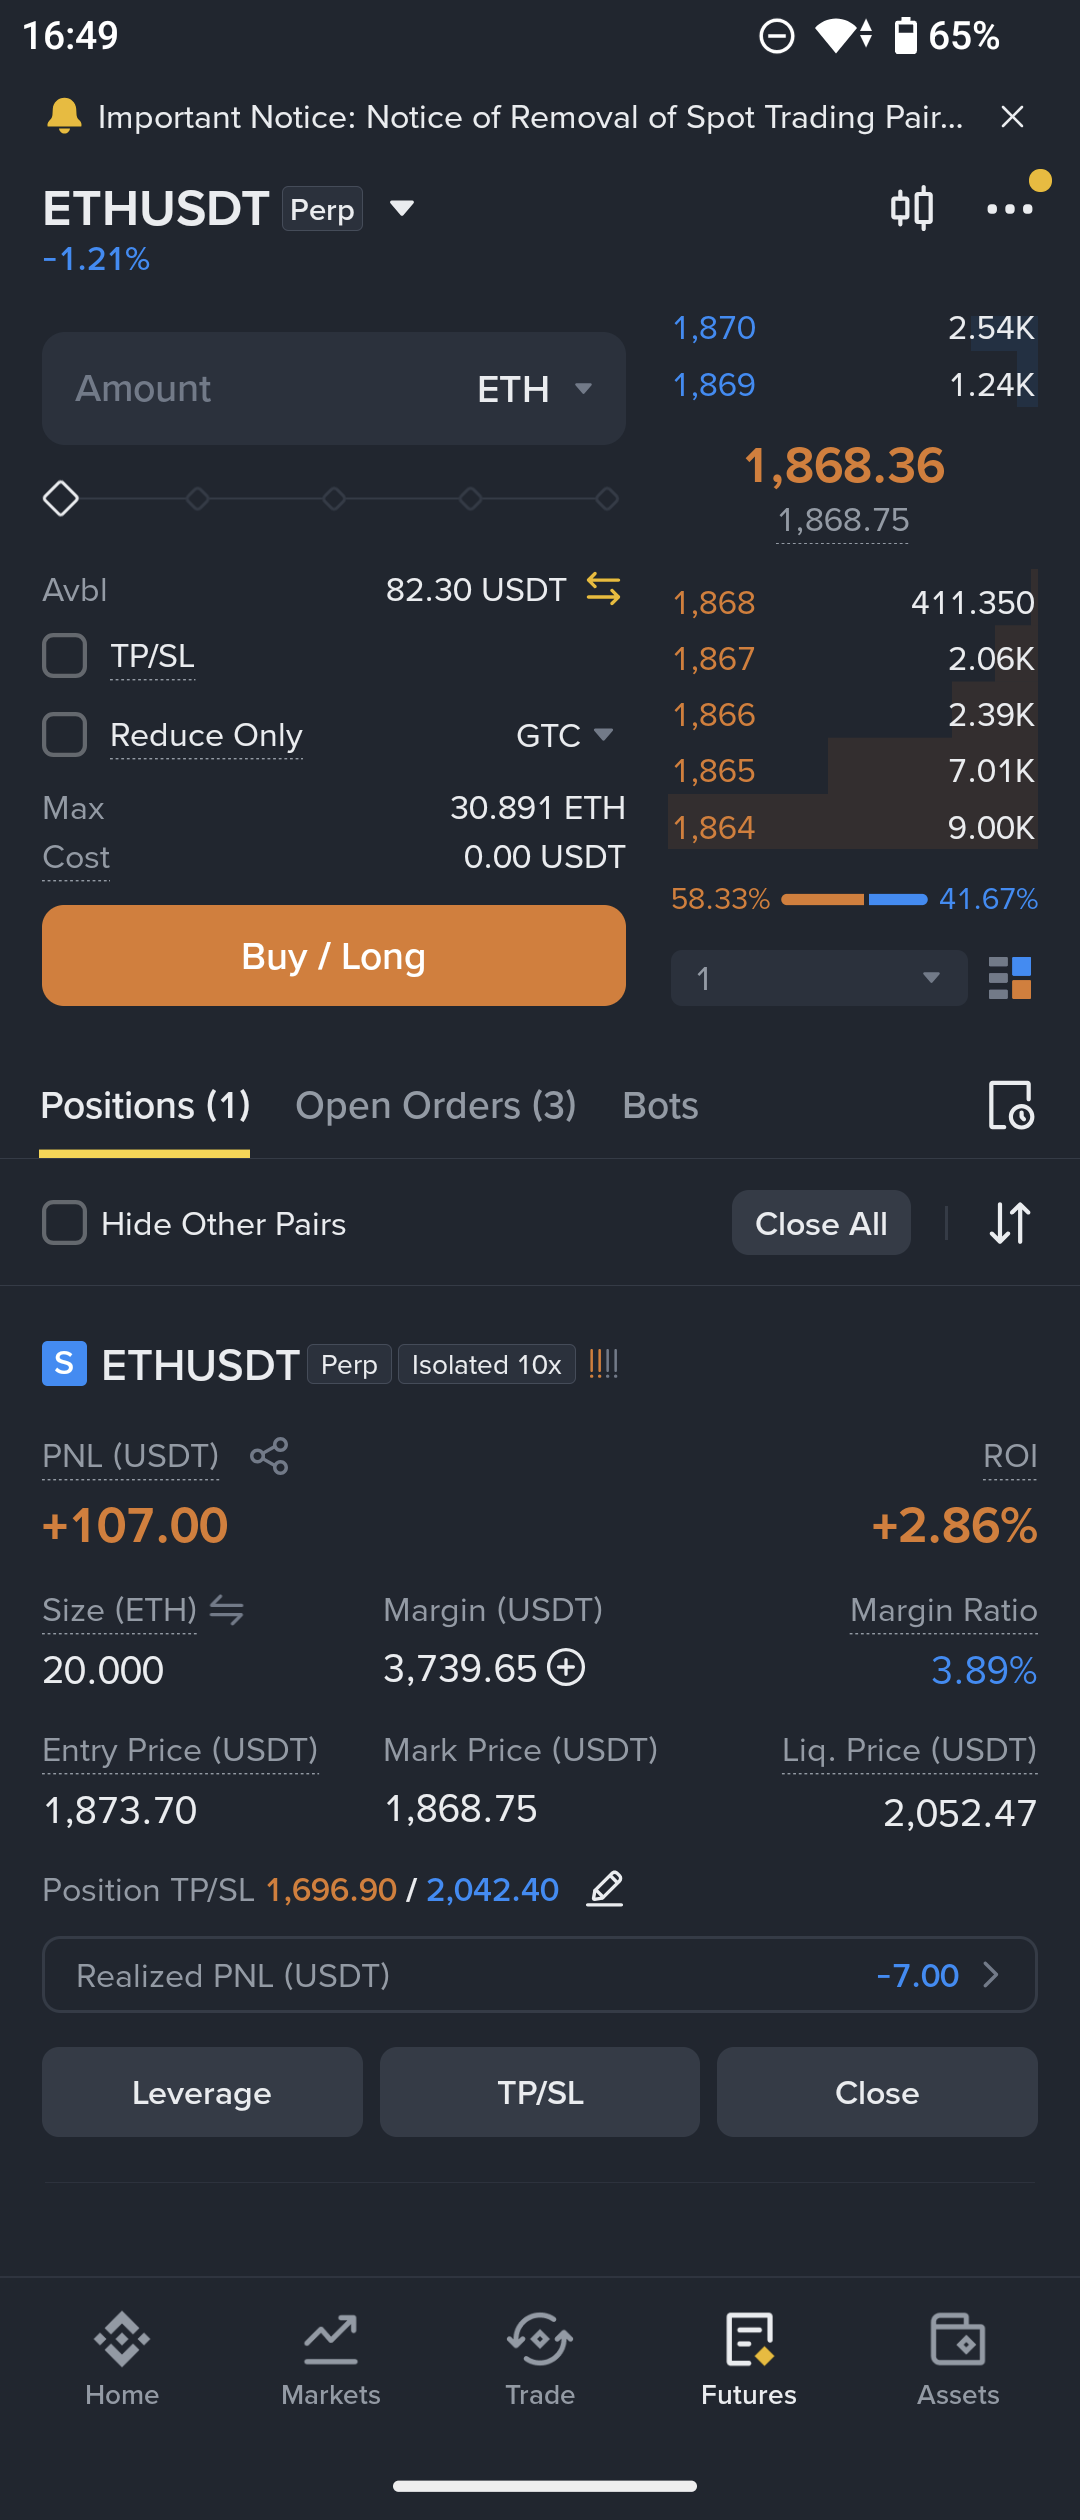
Task: Enable the TP/SL checkbox
Action: pos(64,656)
